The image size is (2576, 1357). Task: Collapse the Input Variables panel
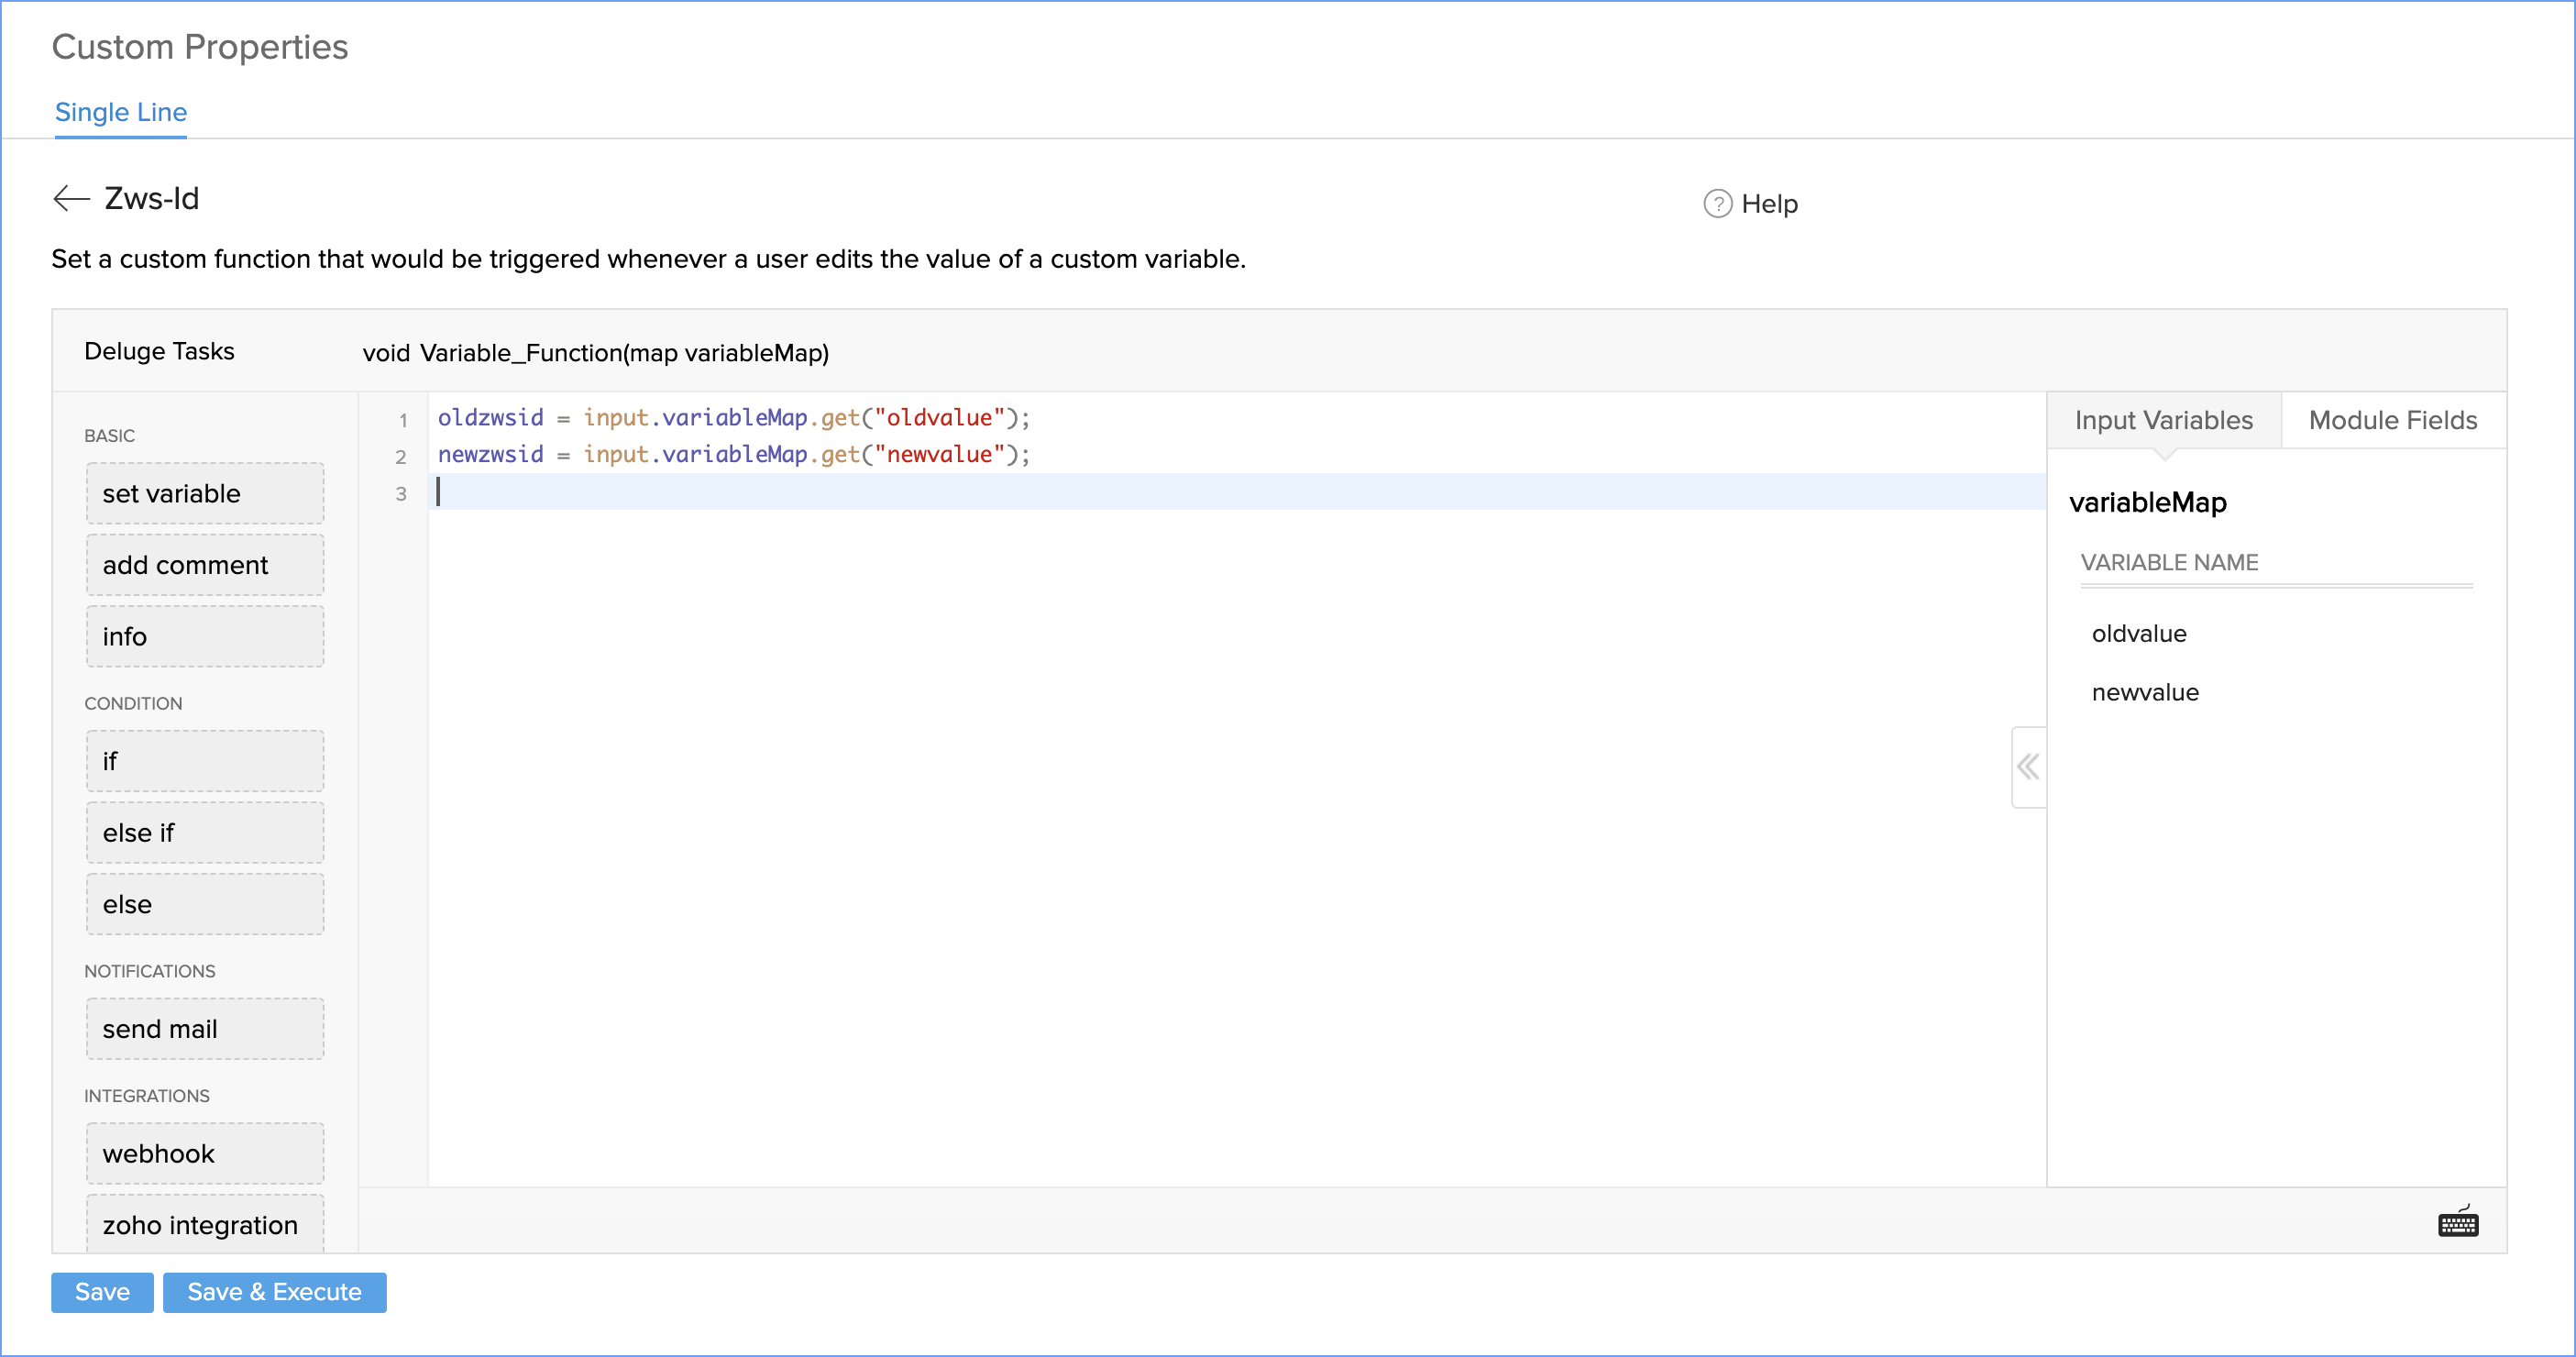[2028, 766]
